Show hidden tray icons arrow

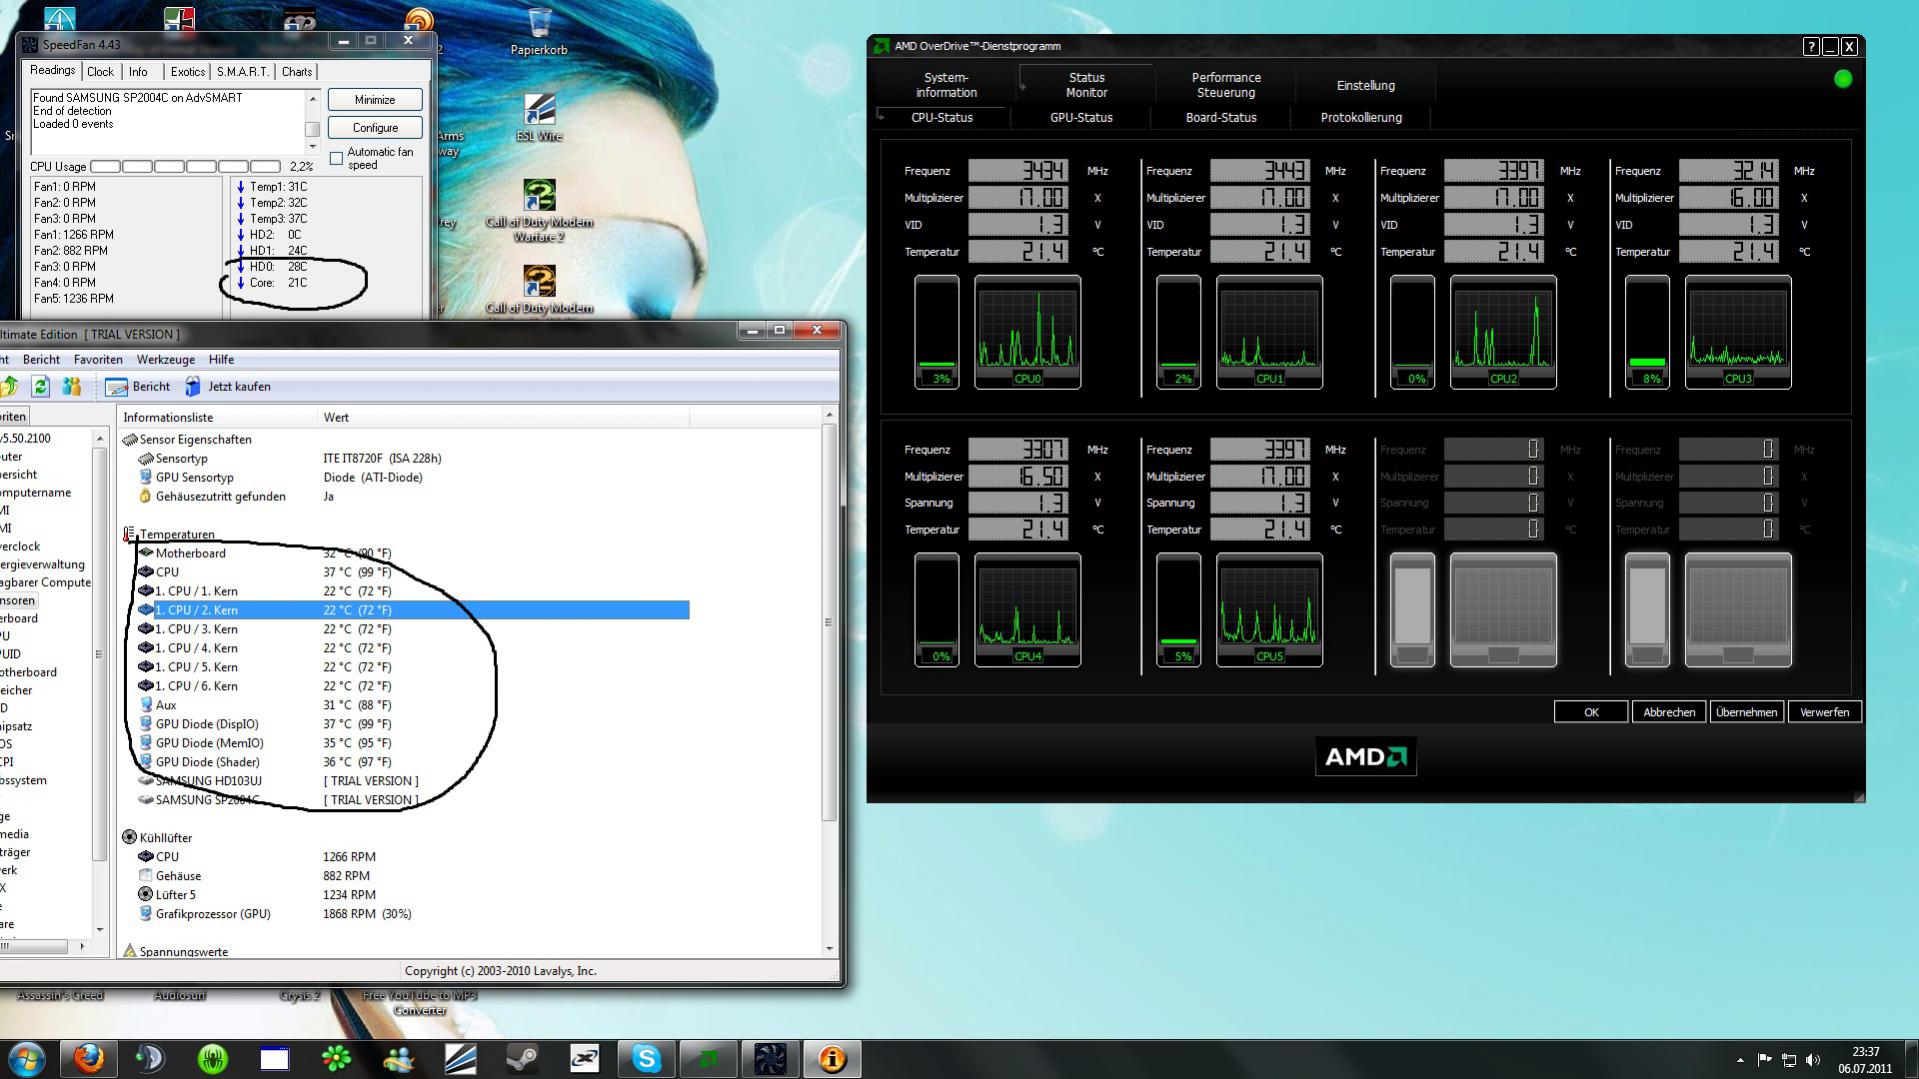[x=1740, y=1060]
